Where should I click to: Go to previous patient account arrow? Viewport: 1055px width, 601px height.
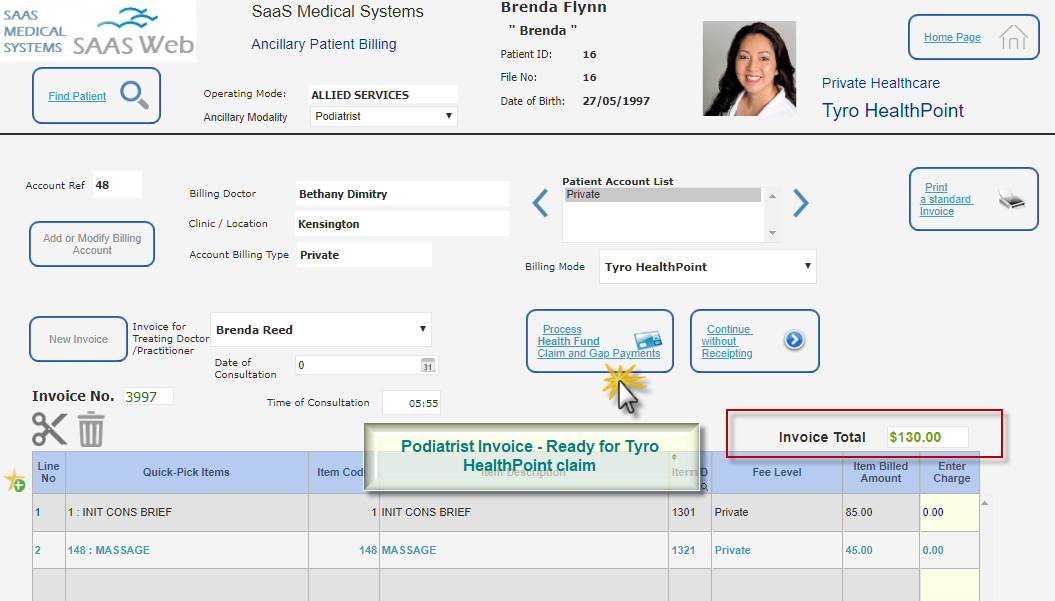point(540,203)
